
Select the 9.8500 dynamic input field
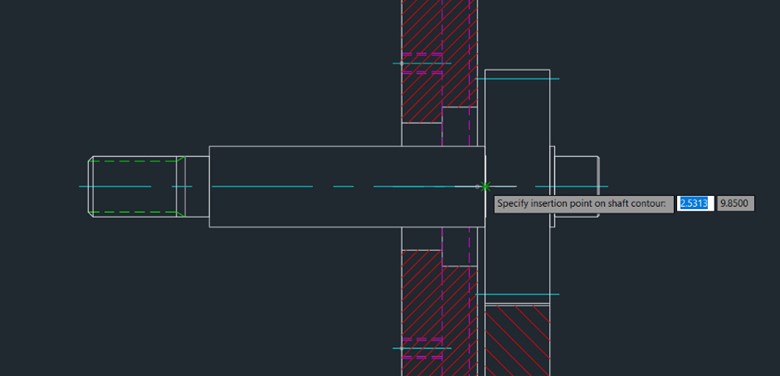[x=735, y=203]
